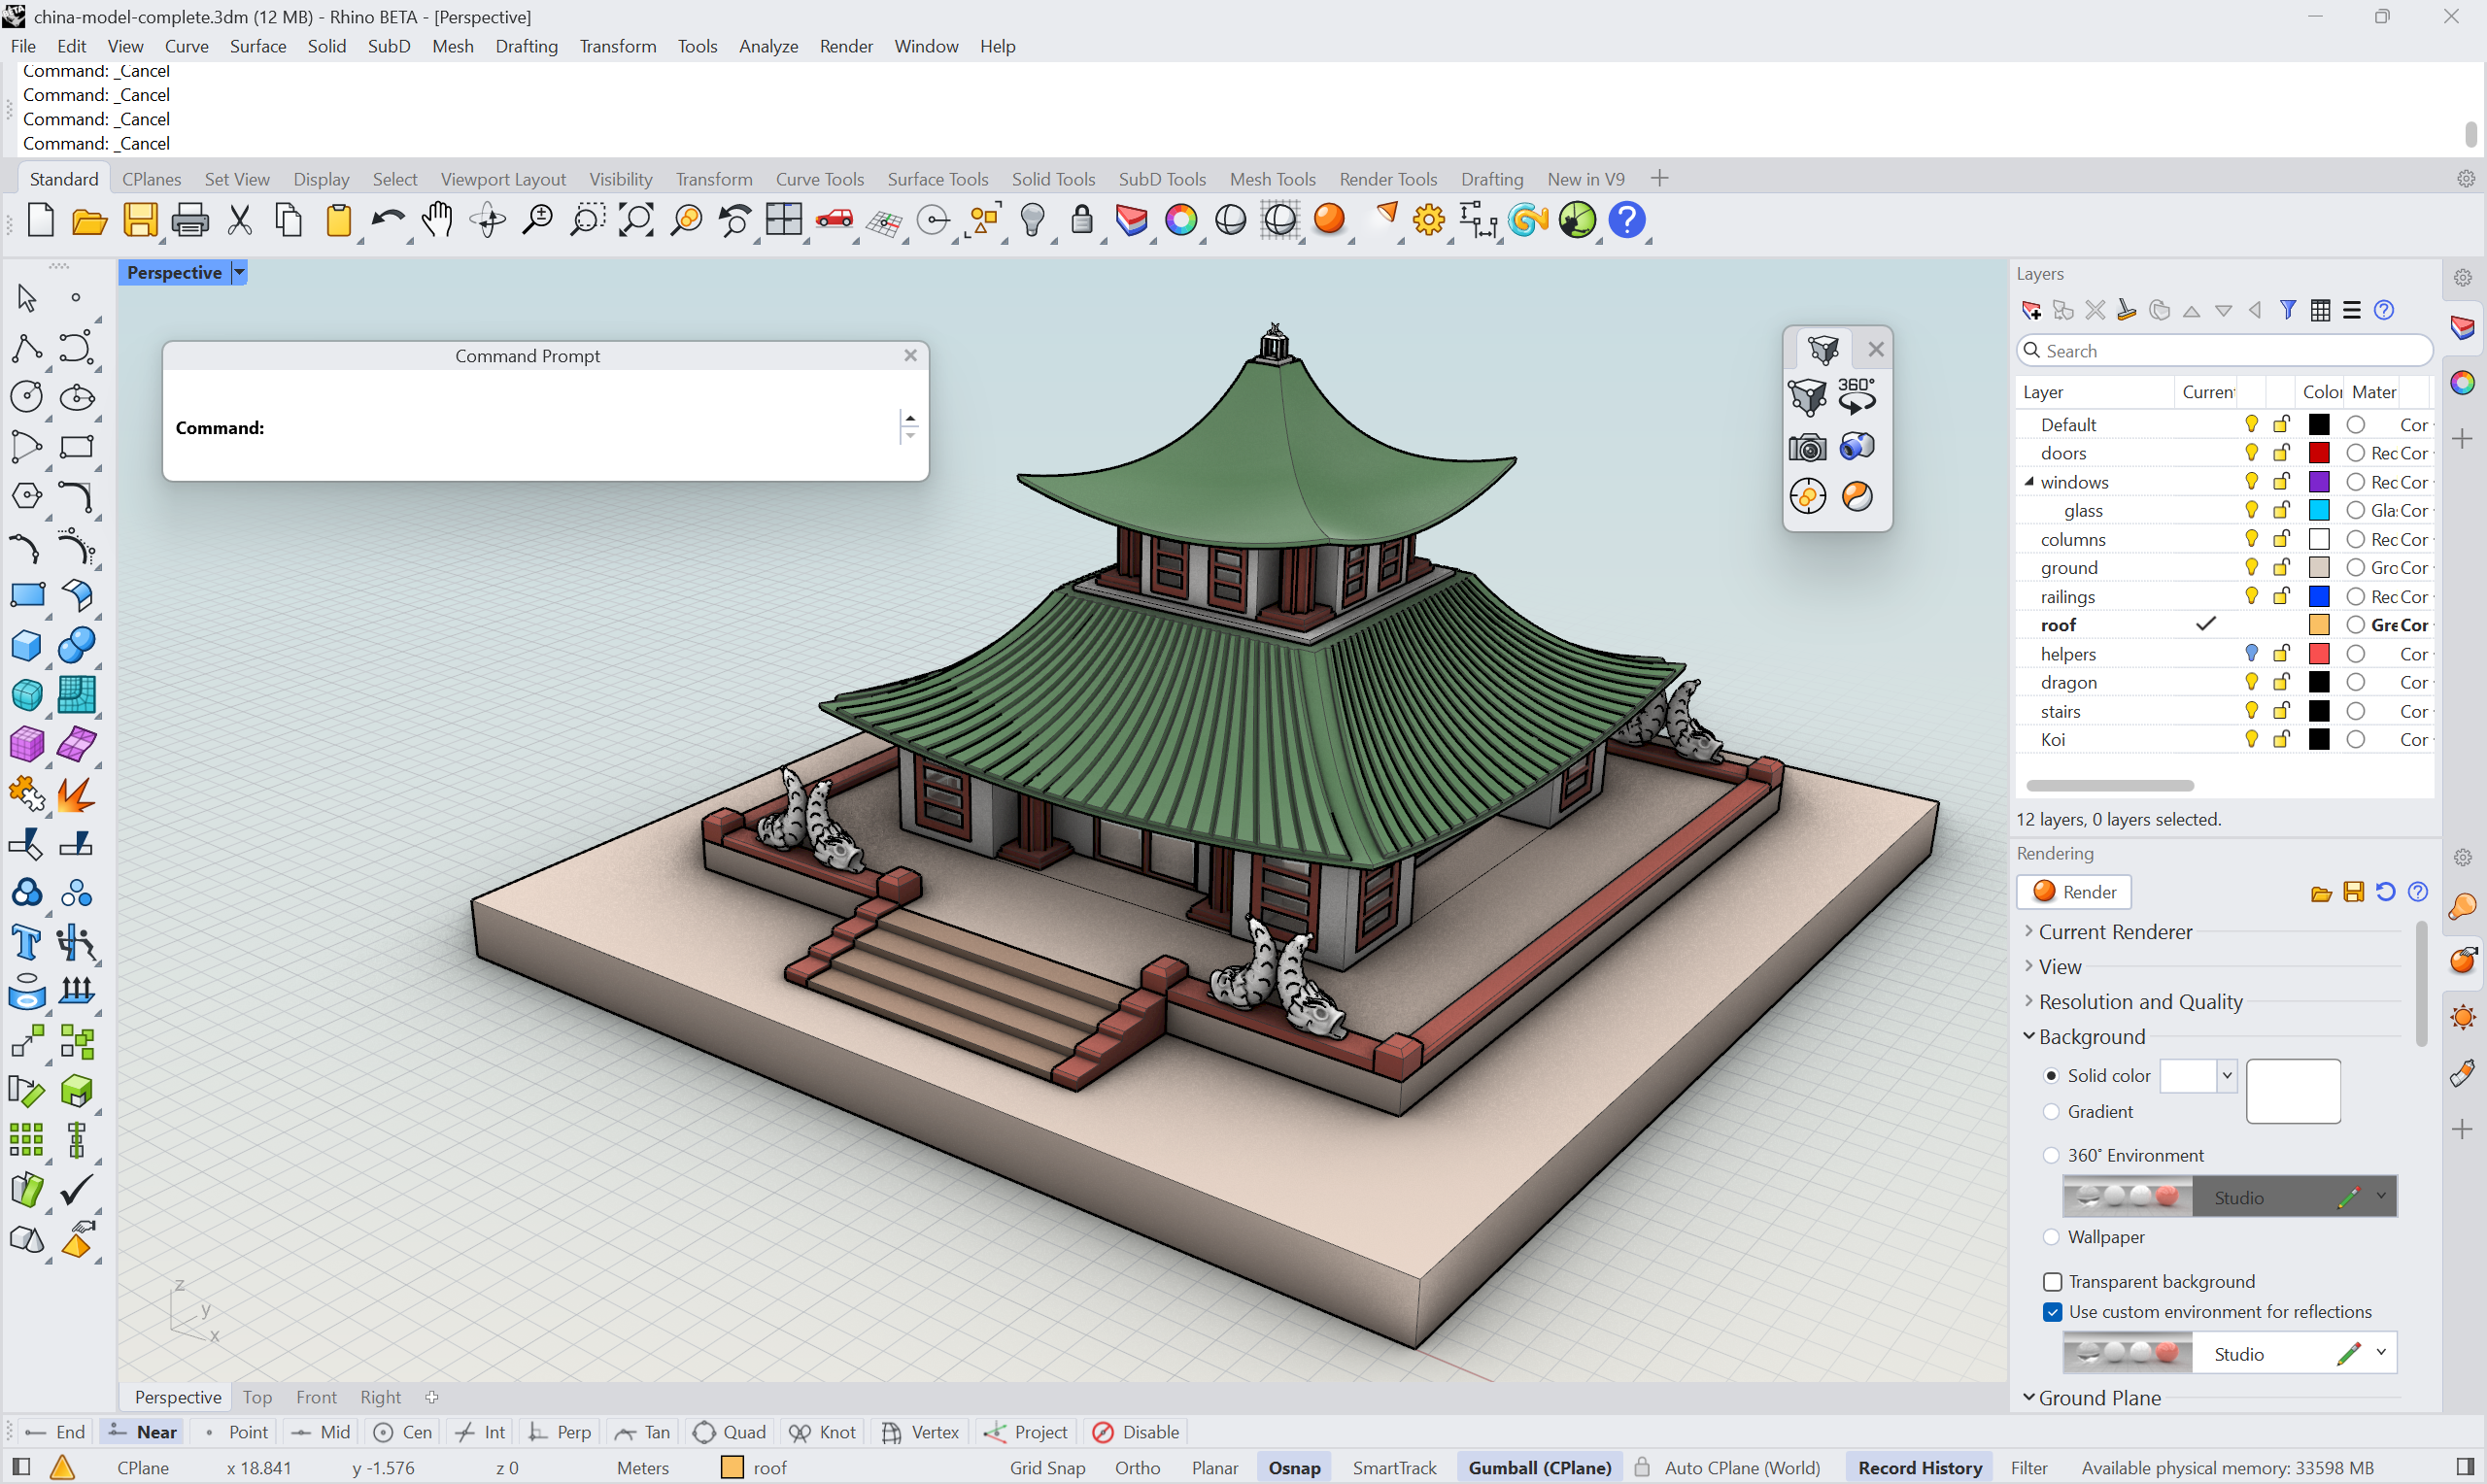The width and height of the screenshot is (2487, 1484).
Task: Click the Gumball (CPlane) button
Action: click(1540, 1468)
